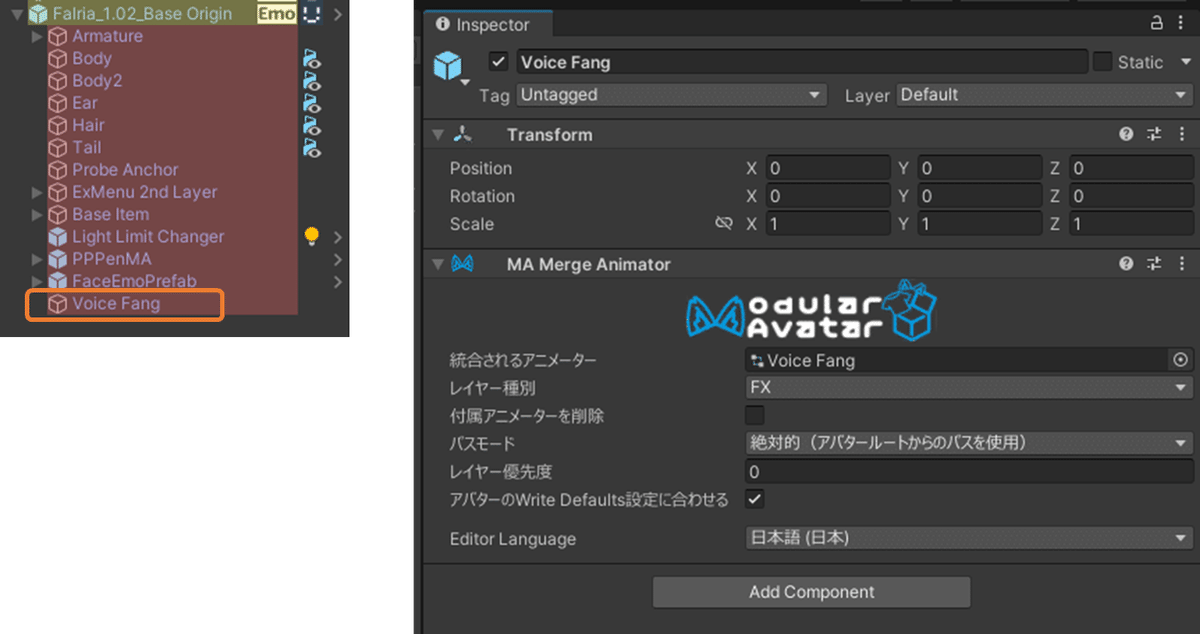
Task: Open the レイヤー種別 dropdown showing FX
Action: (969, 387)
